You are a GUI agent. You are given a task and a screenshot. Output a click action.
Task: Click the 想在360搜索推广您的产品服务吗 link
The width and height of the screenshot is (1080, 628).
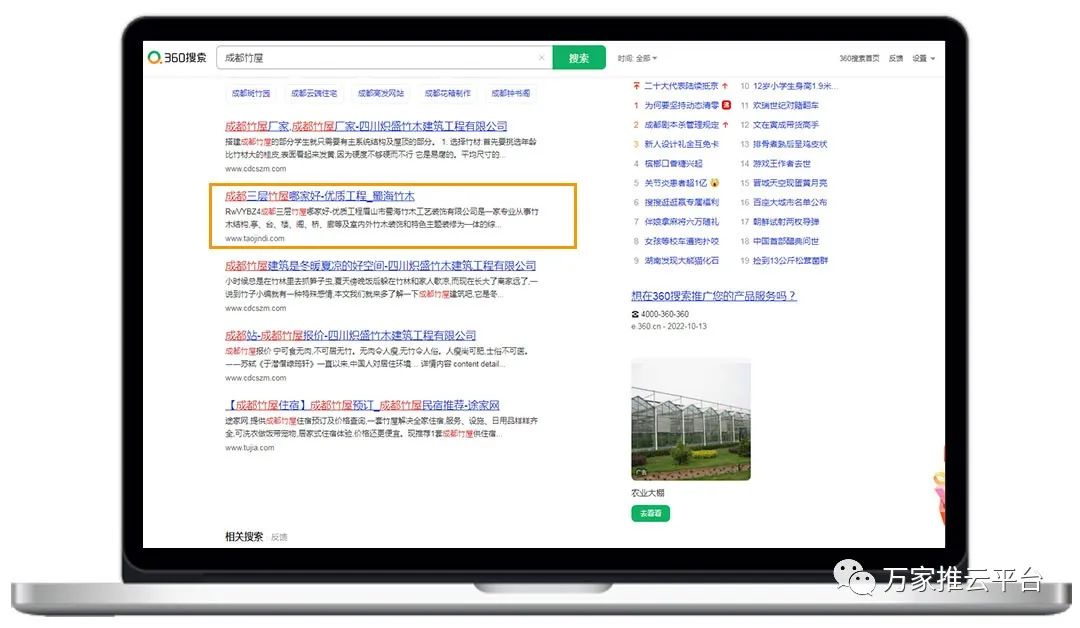pos(713,296)
